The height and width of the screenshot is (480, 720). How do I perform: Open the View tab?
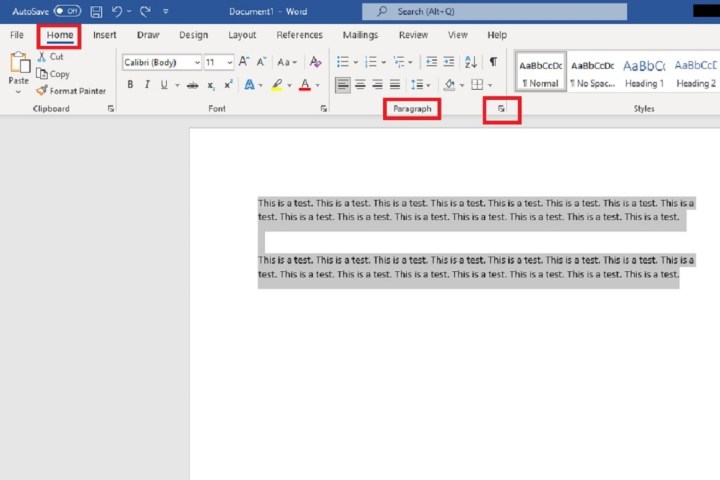457,35
